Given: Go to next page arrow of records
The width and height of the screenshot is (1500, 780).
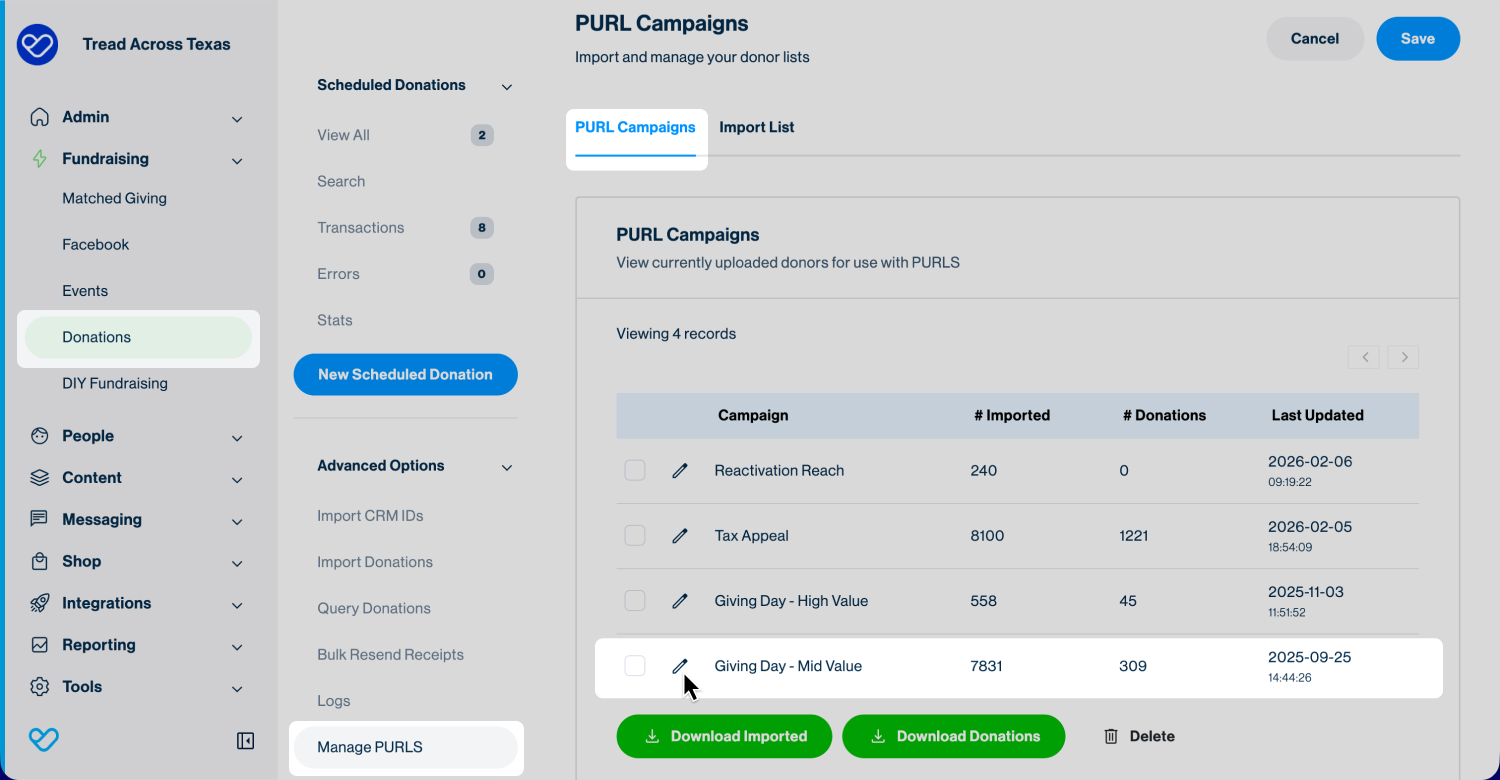Looking at the screenshot, I should pos(1403,357).
